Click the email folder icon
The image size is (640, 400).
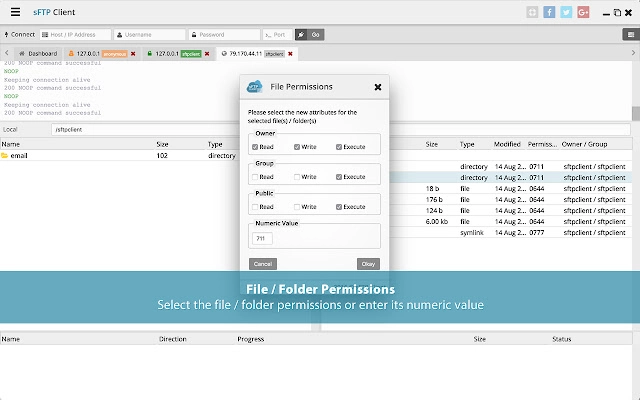pos(4,156)
